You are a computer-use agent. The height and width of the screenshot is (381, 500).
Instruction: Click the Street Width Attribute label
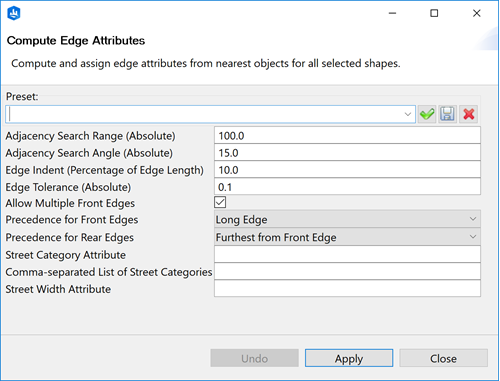click(x=58, y=289)
